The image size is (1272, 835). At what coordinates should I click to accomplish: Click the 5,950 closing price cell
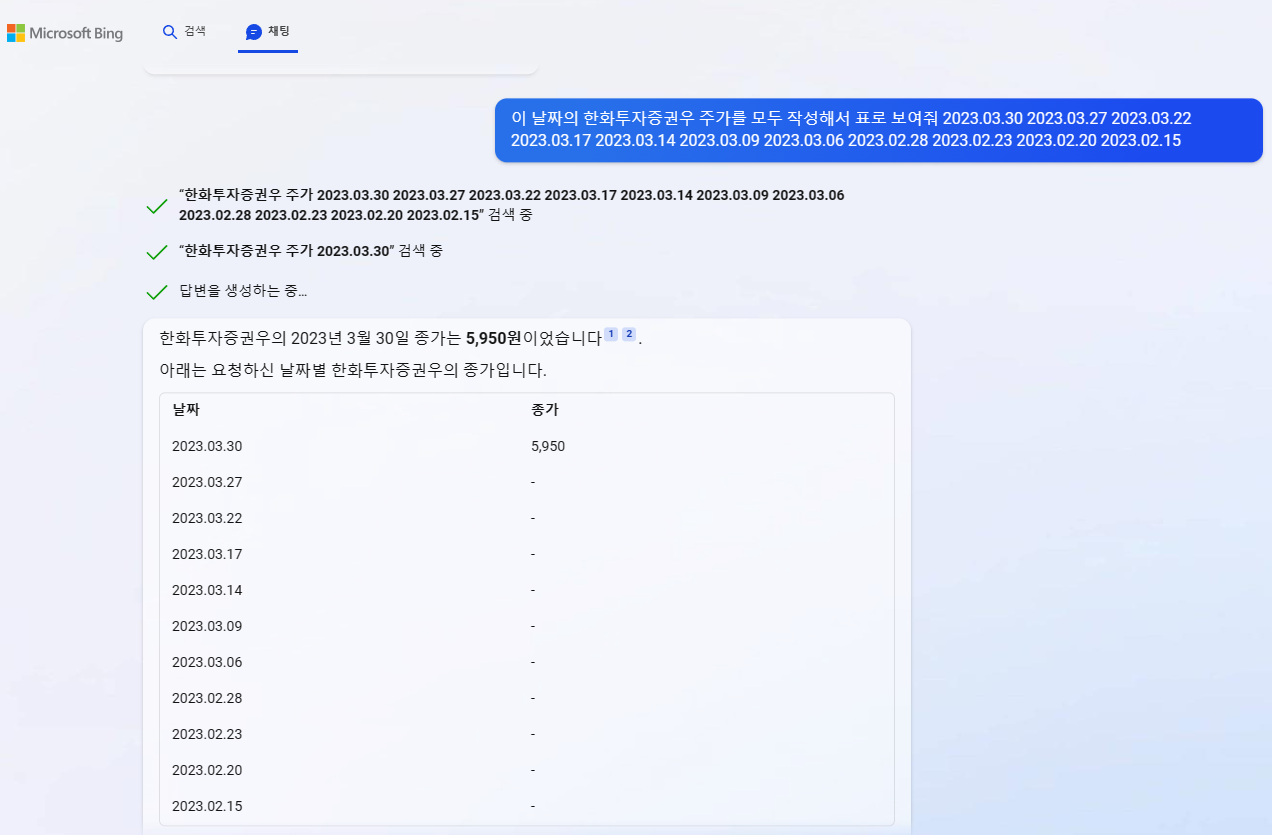click(x=548, y=446)
